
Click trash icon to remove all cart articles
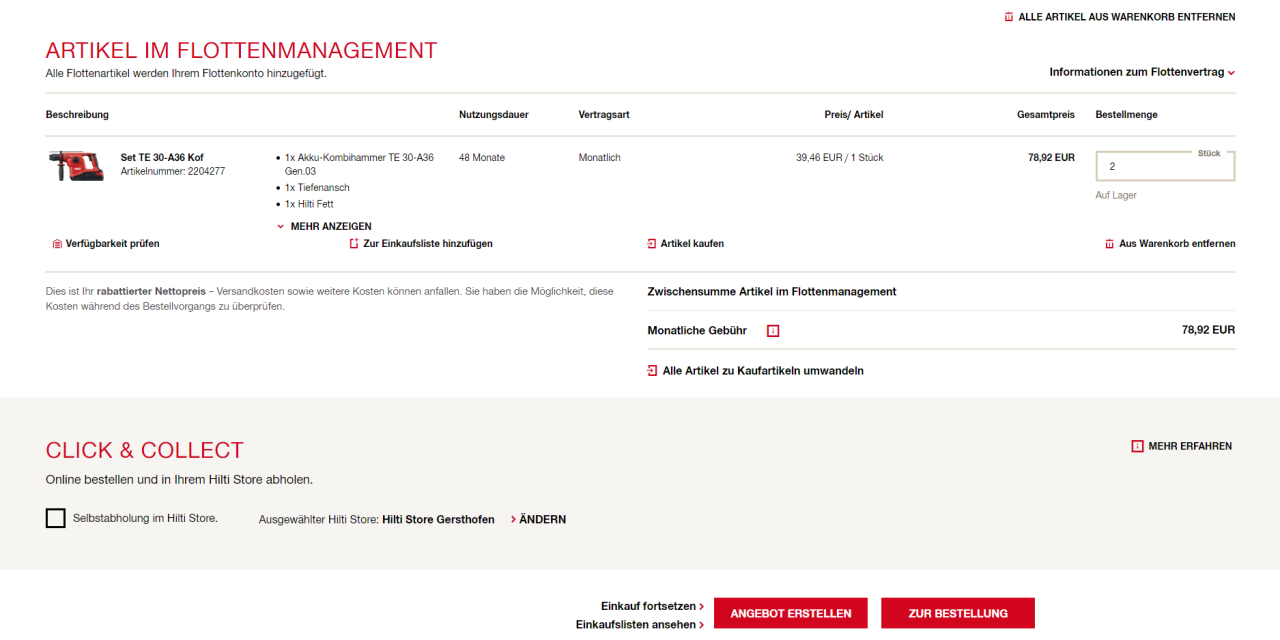(x=1009, y=17)
